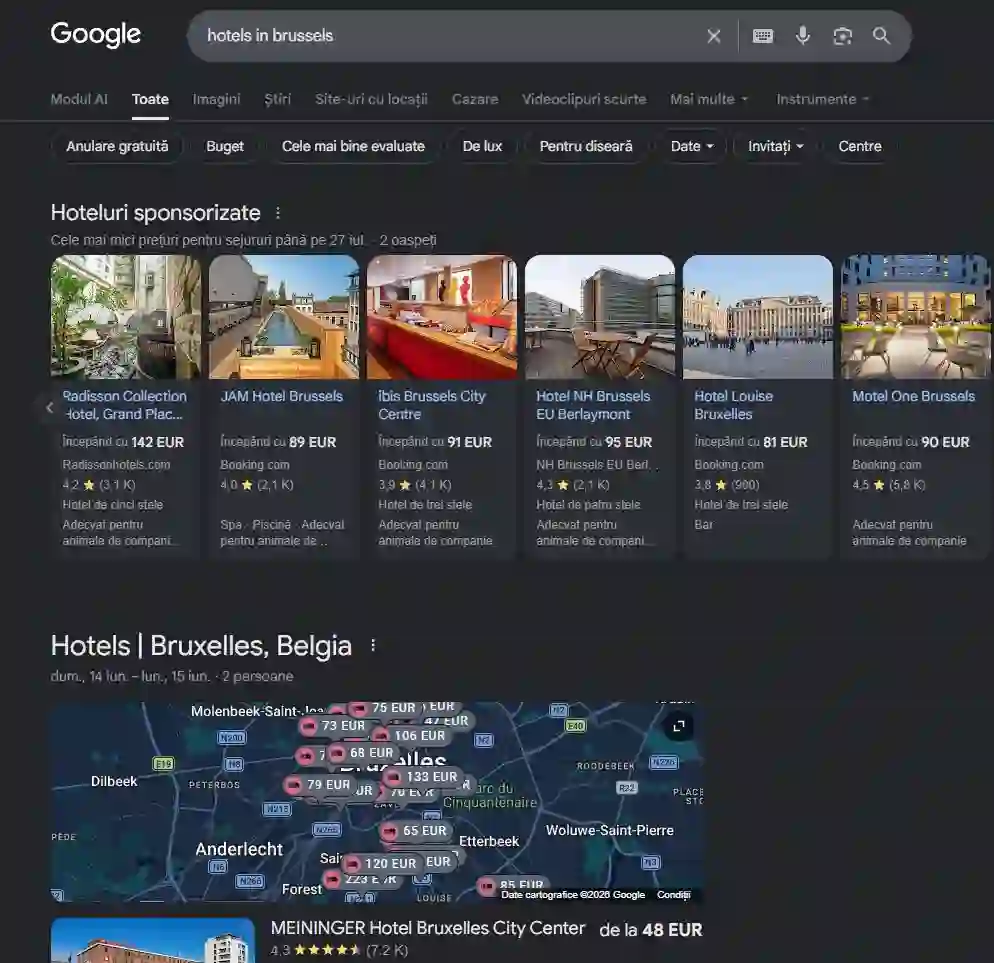Open ibis Brussels City Centre listing
994x963 pixels.
point(432,405)
